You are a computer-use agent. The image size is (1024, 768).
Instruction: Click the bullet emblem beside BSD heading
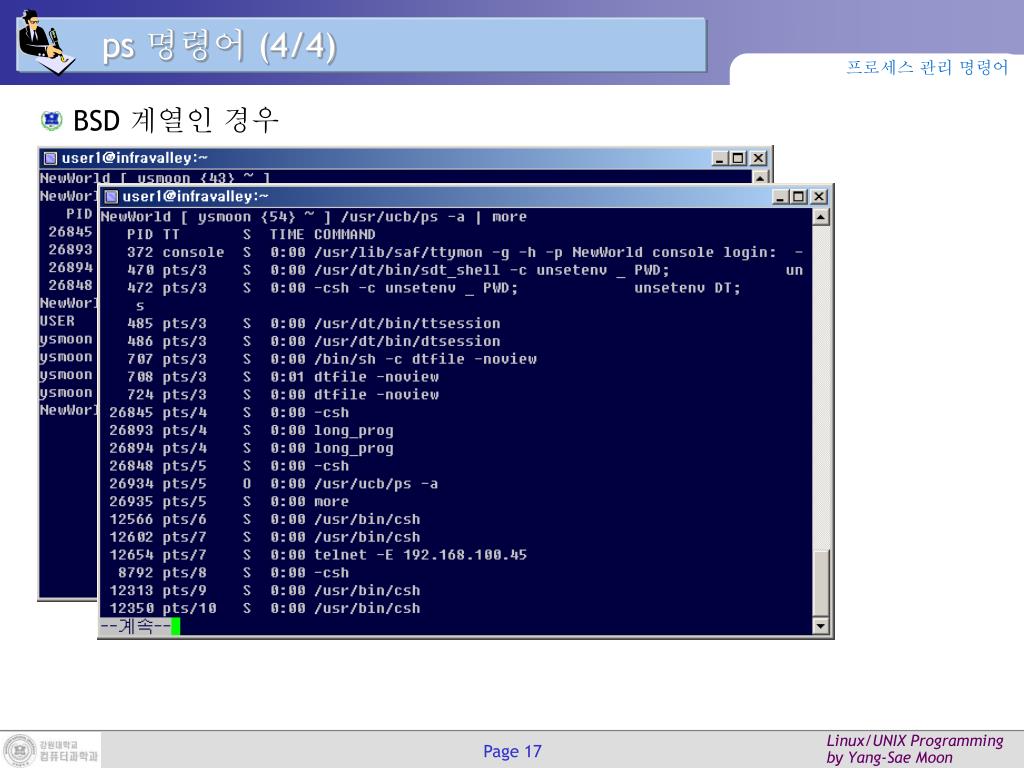[52, 120]
